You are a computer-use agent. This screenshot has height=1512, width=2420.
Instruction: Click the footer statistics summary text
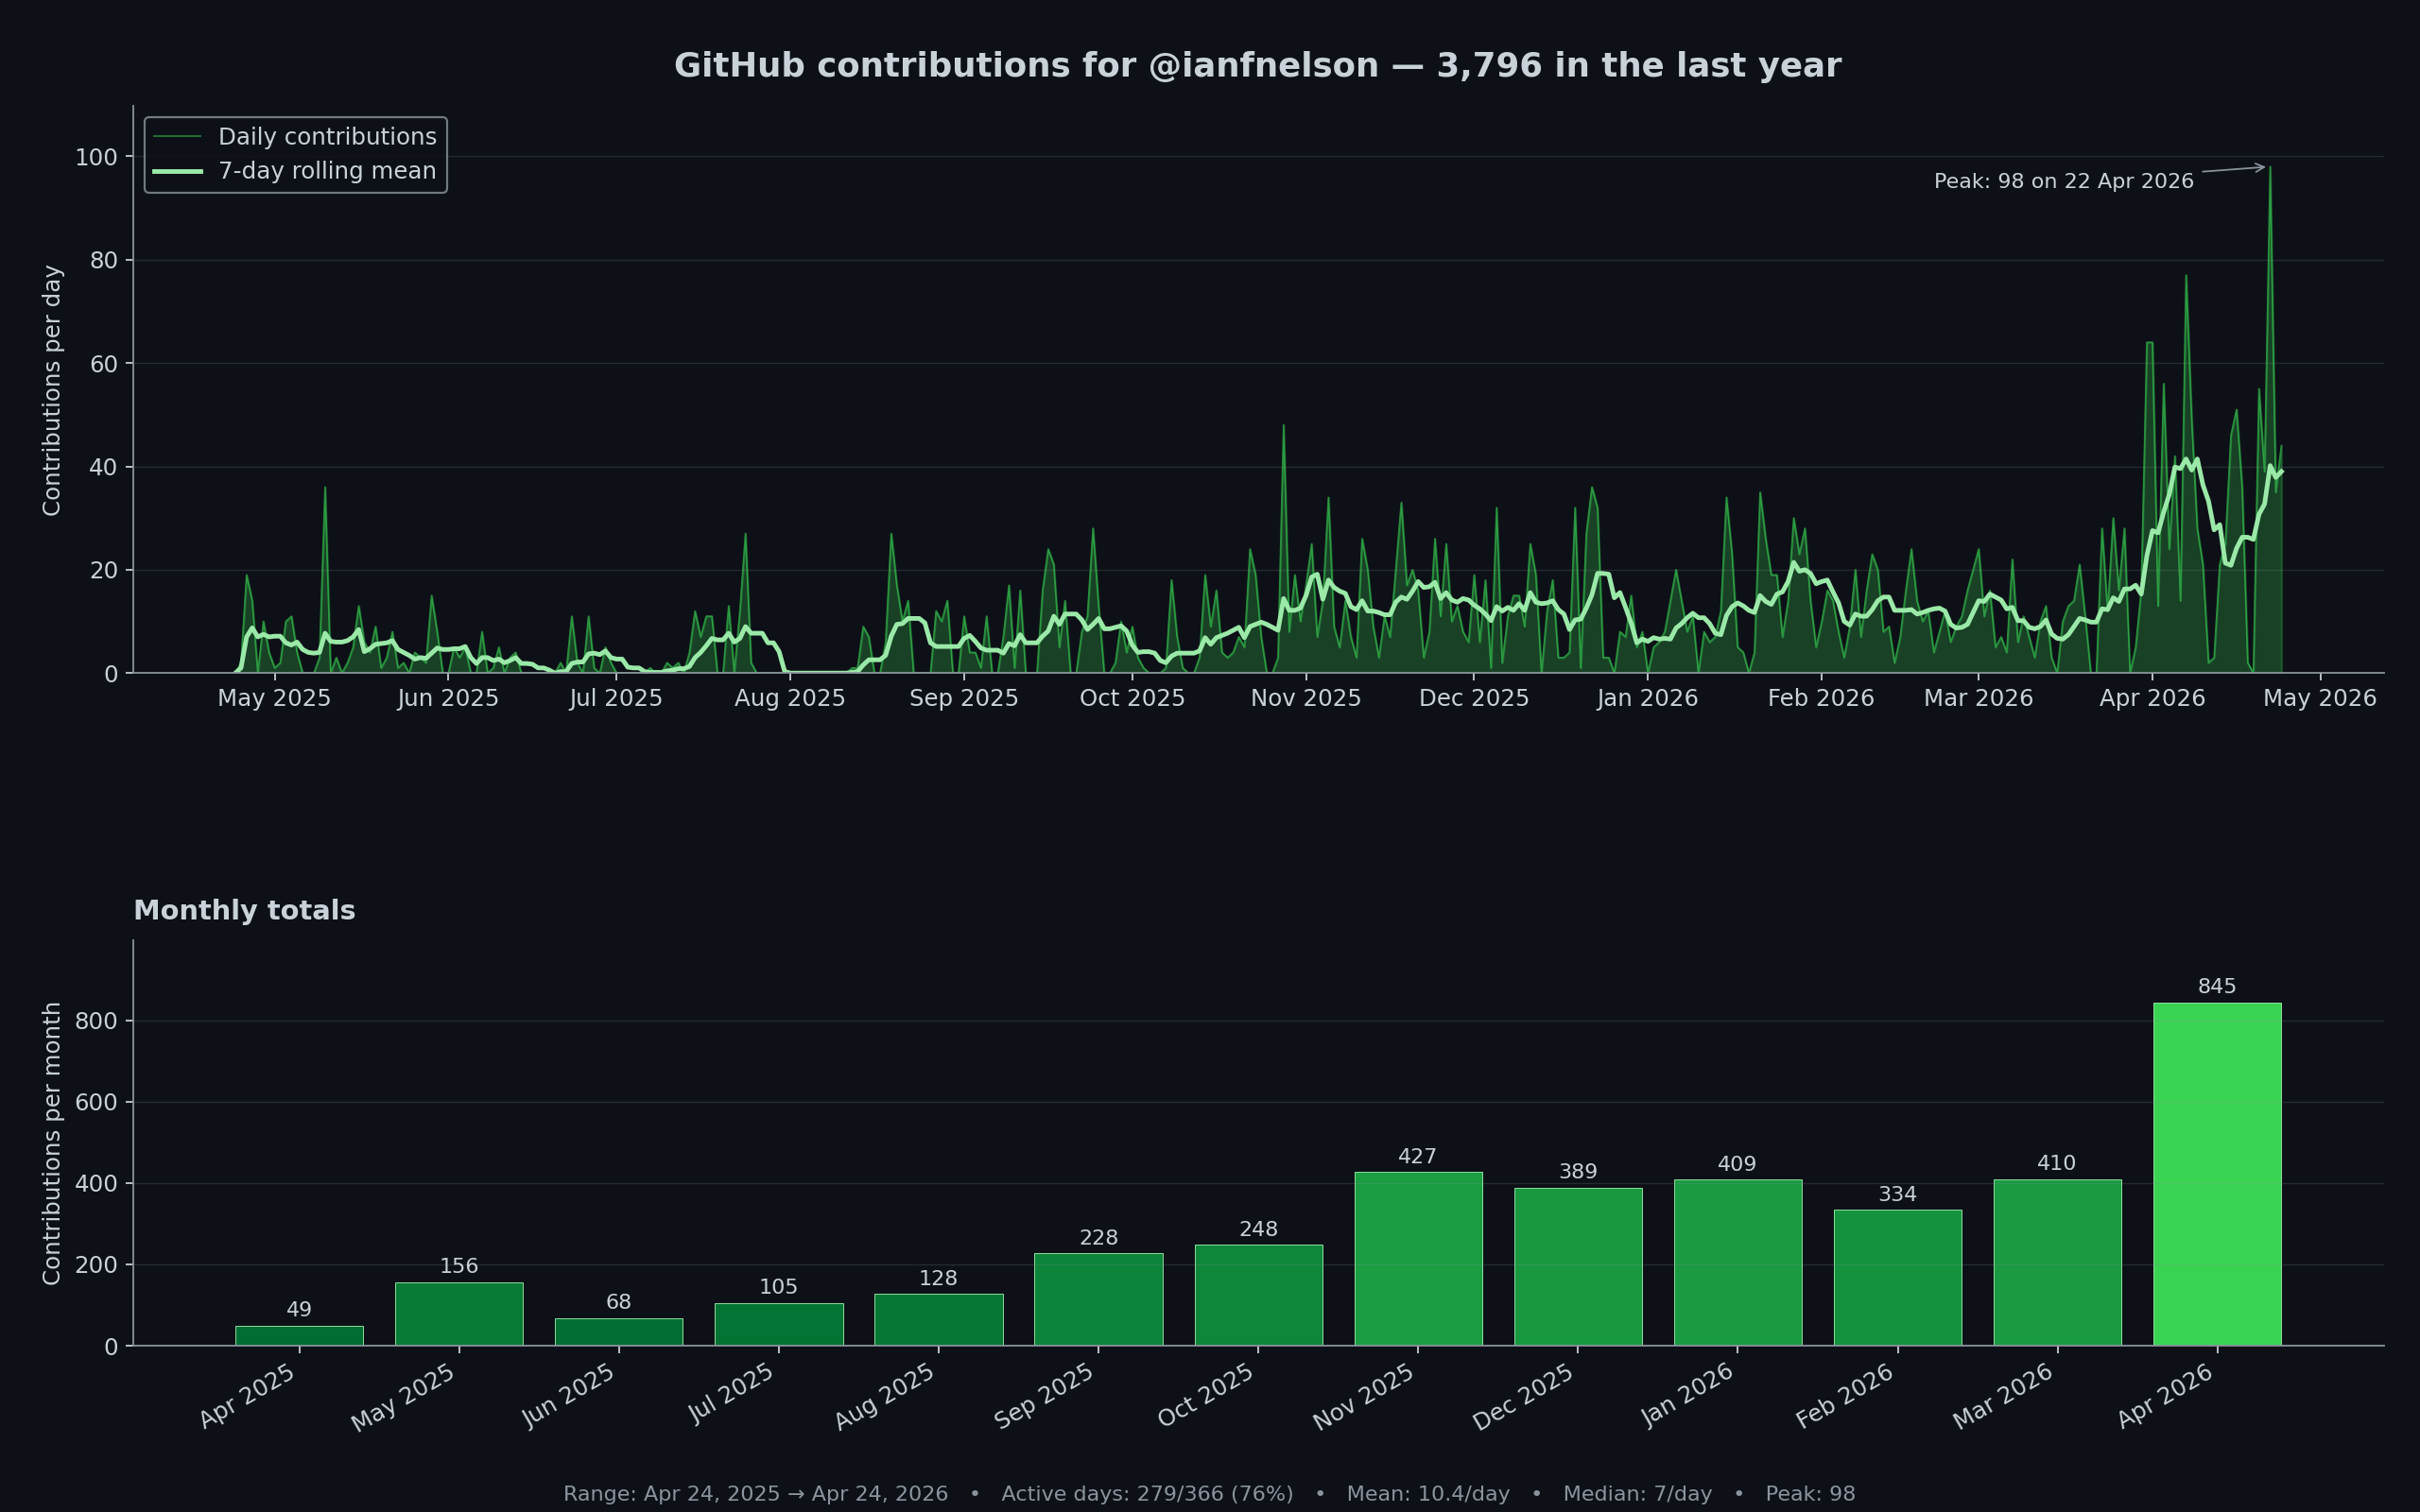(1208, 1493)
